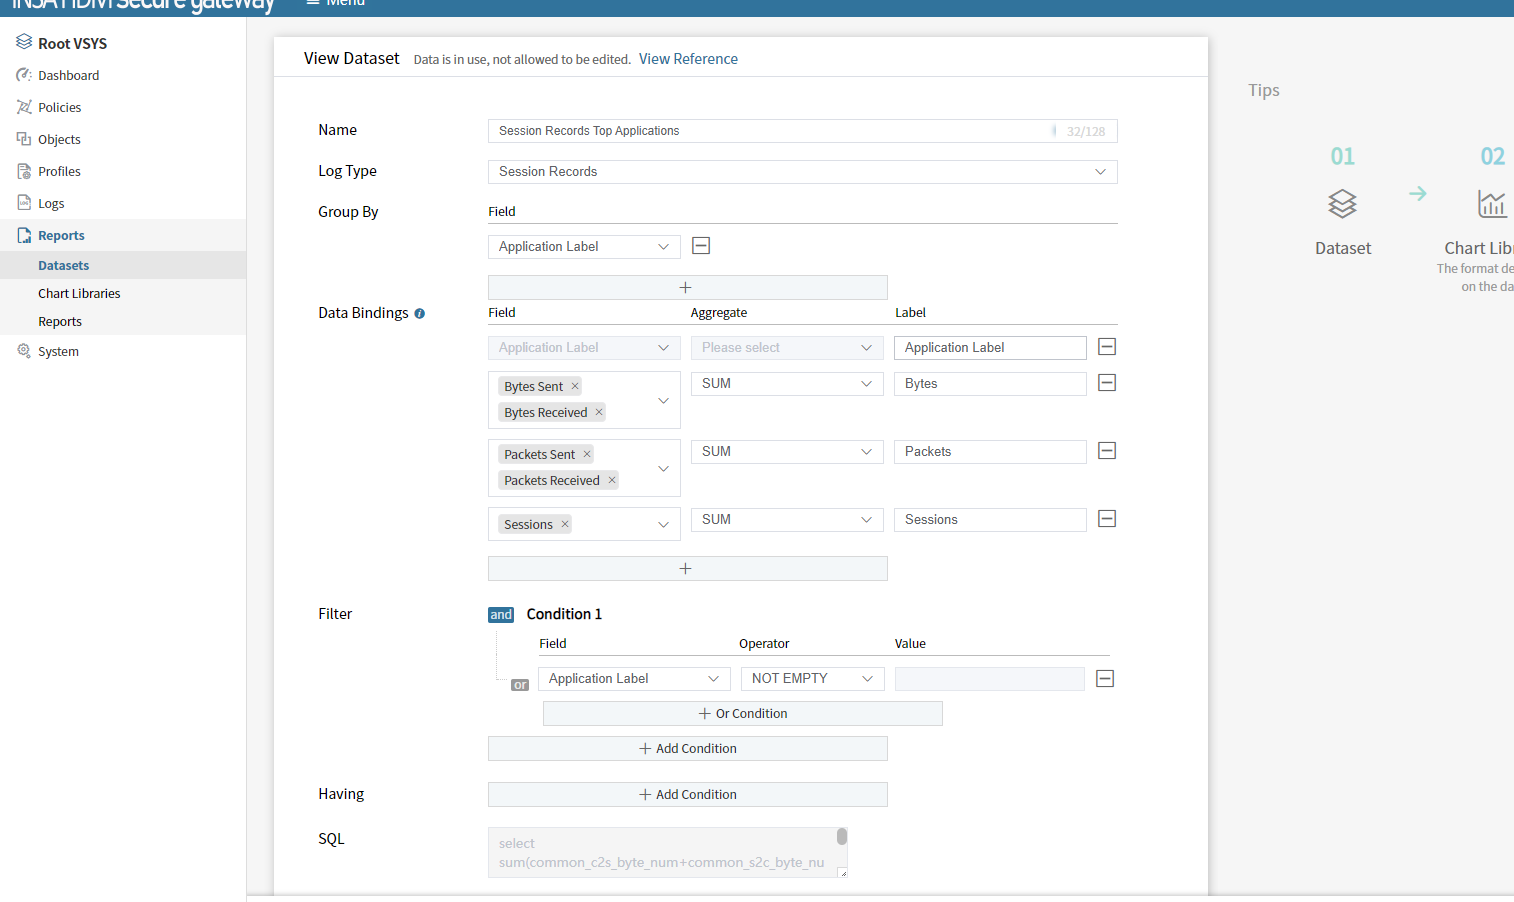The height and width of the screenshot is (902, 1514).
Task: Remove the Packets data binding row
Action: (1106, 451)
